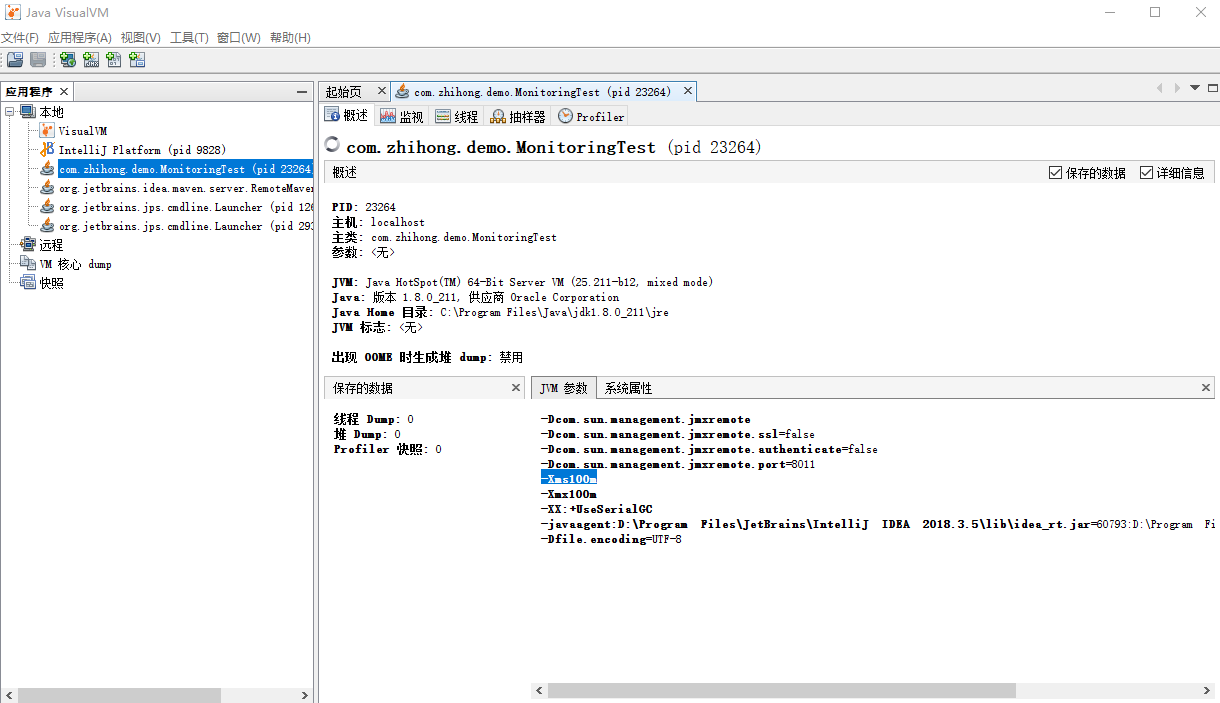This screenshot has height=703, width=1220.
Task: Close the 起始页 tab
Action: [x=382, y=90]
